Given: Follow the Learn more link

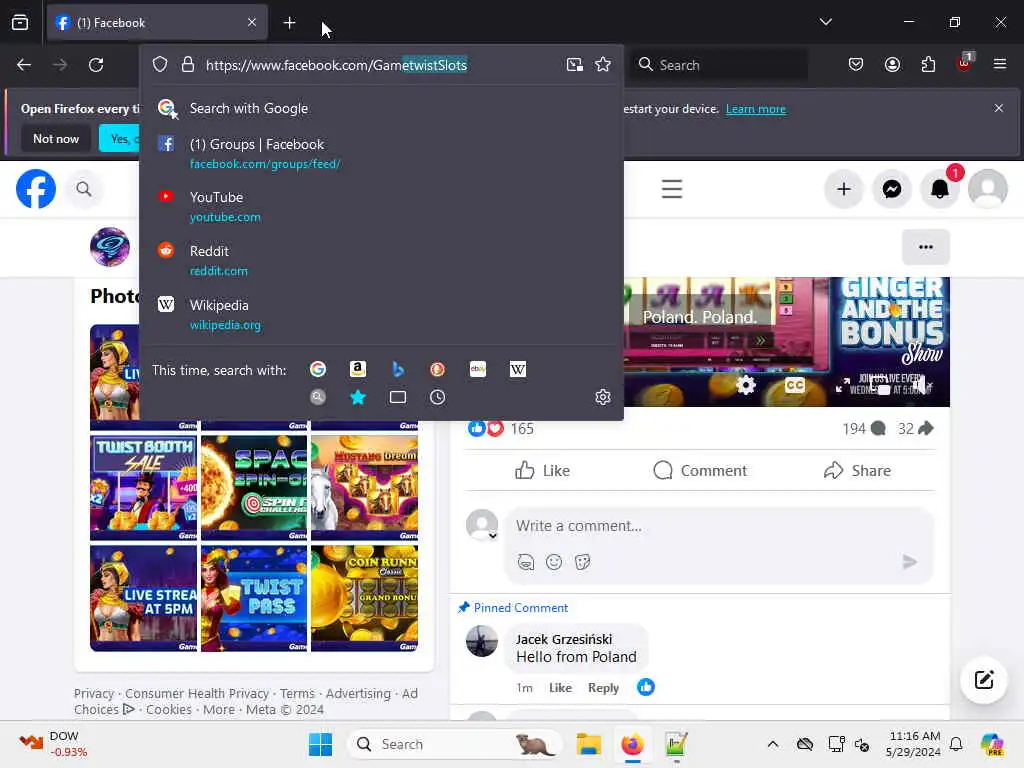Looking at the screenshot, I should (x=756, y=109).
